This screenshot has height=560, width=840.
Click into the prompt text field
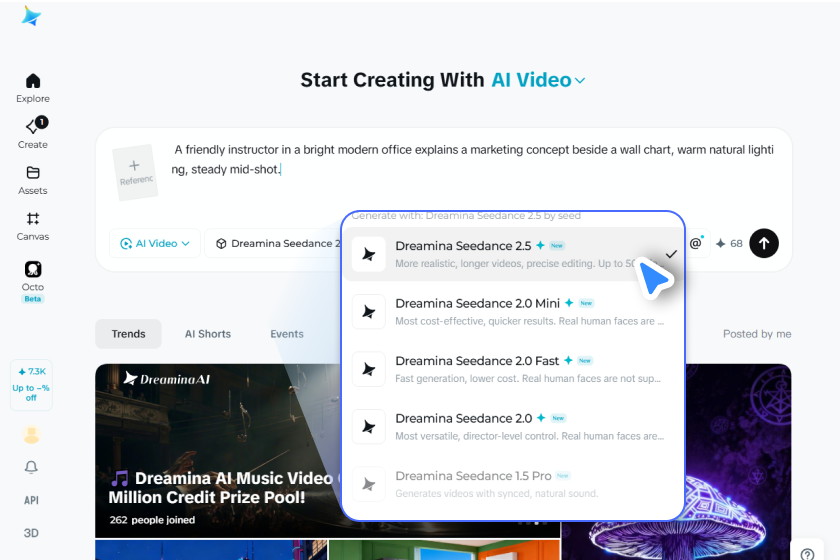coord(474,160)
